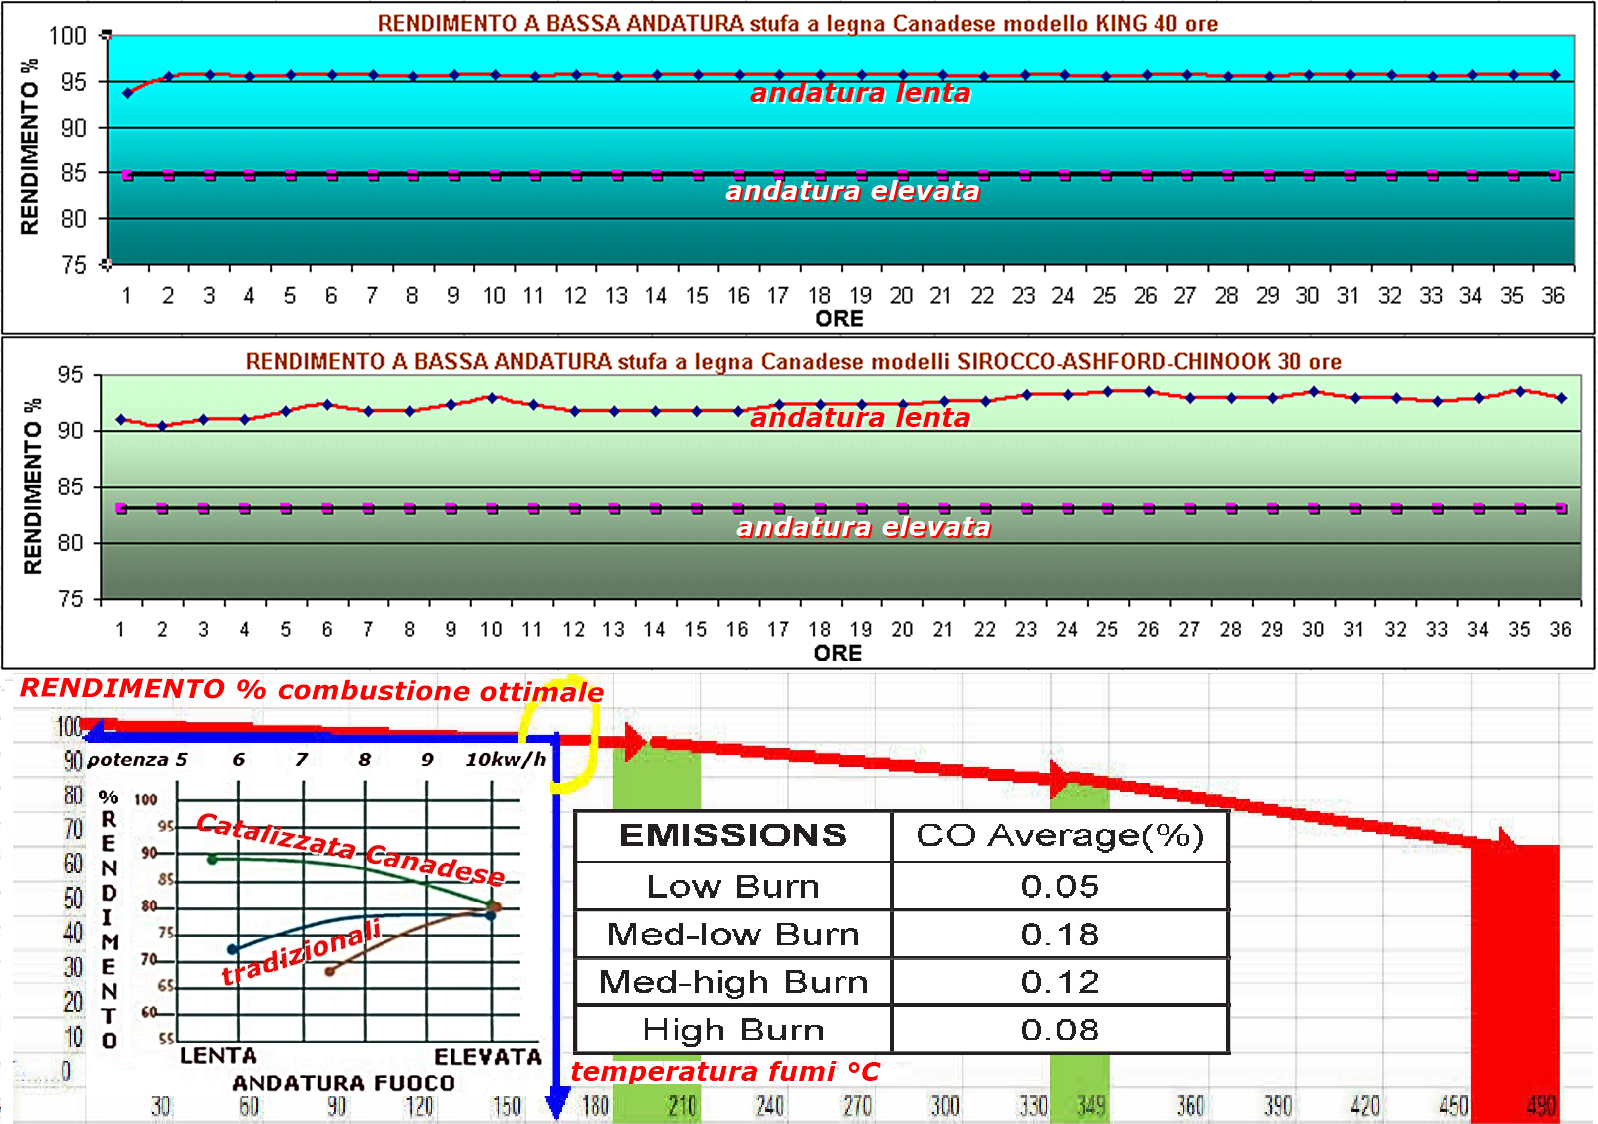1598x1124 pixels.
Task: Click the 0.12 CO value
Action: coord(1060,982)
